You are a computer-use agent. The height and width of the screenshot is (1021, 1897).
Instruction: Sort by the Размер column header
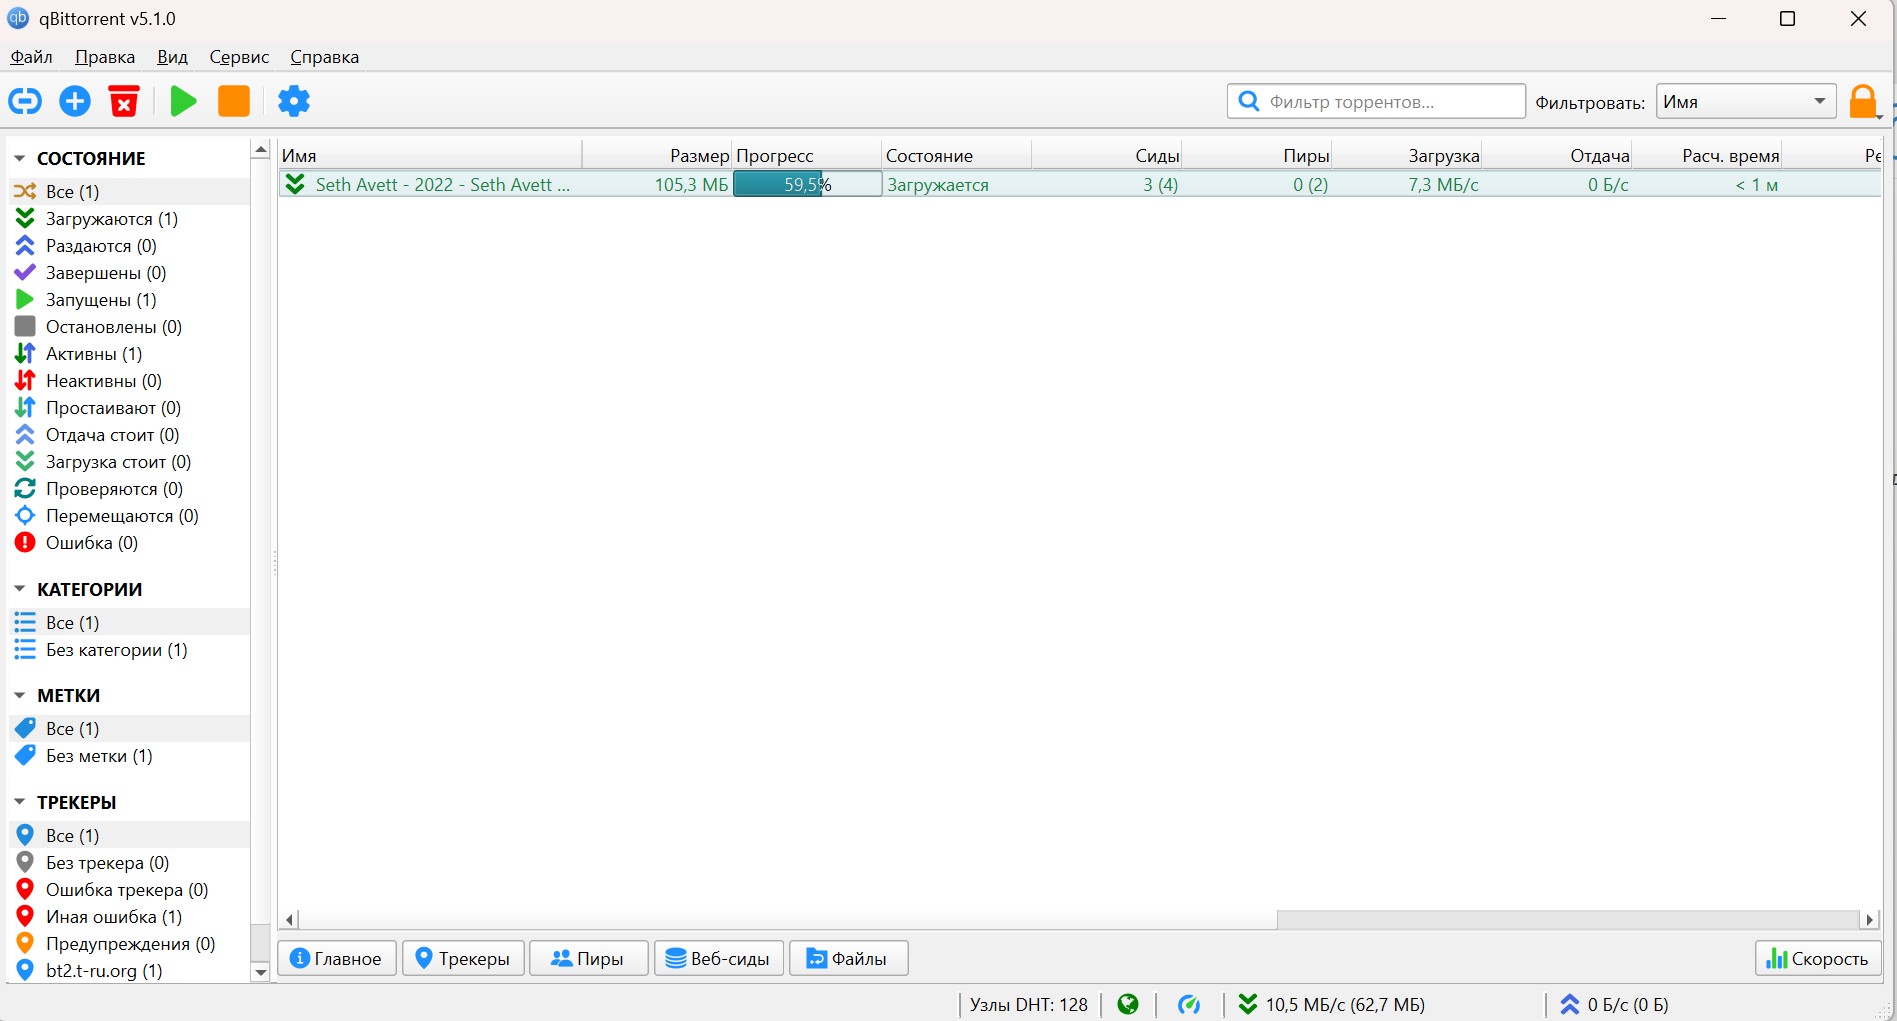tap(656, 155)
